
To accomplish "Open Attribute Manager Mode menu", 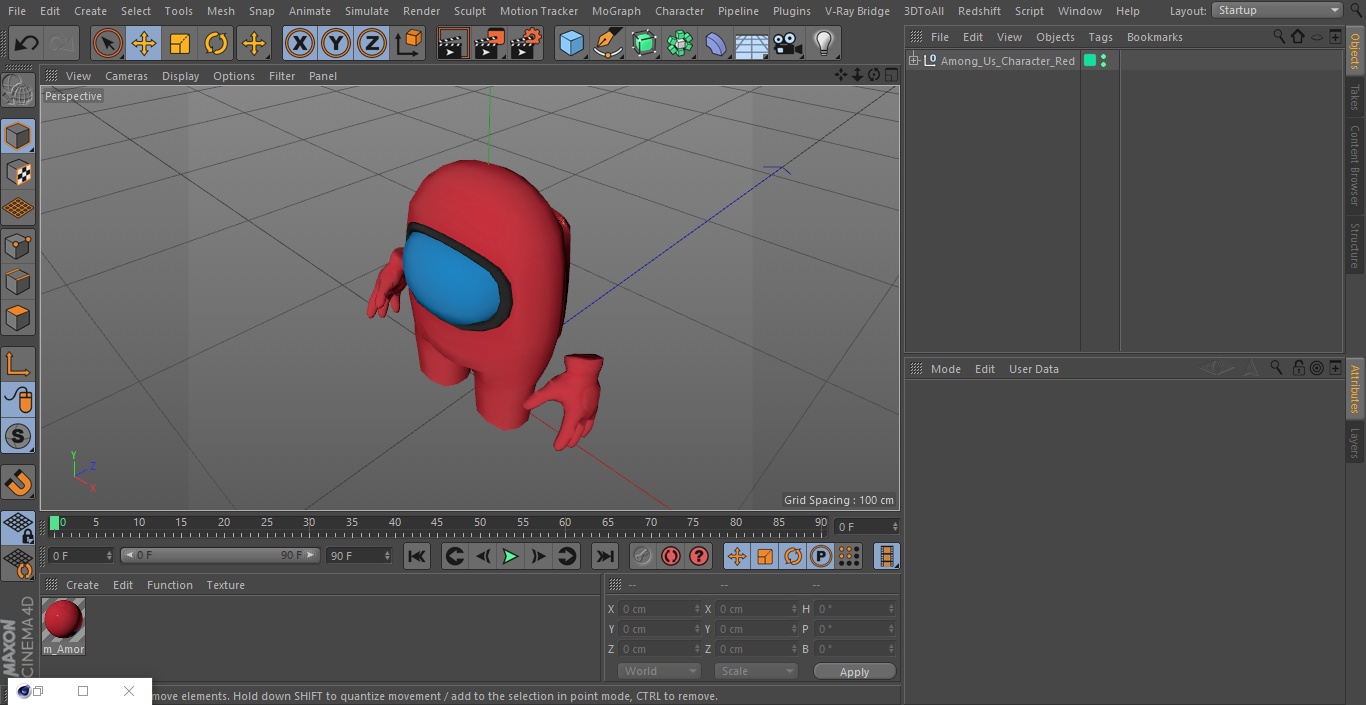I will click(x=945, y=369).
